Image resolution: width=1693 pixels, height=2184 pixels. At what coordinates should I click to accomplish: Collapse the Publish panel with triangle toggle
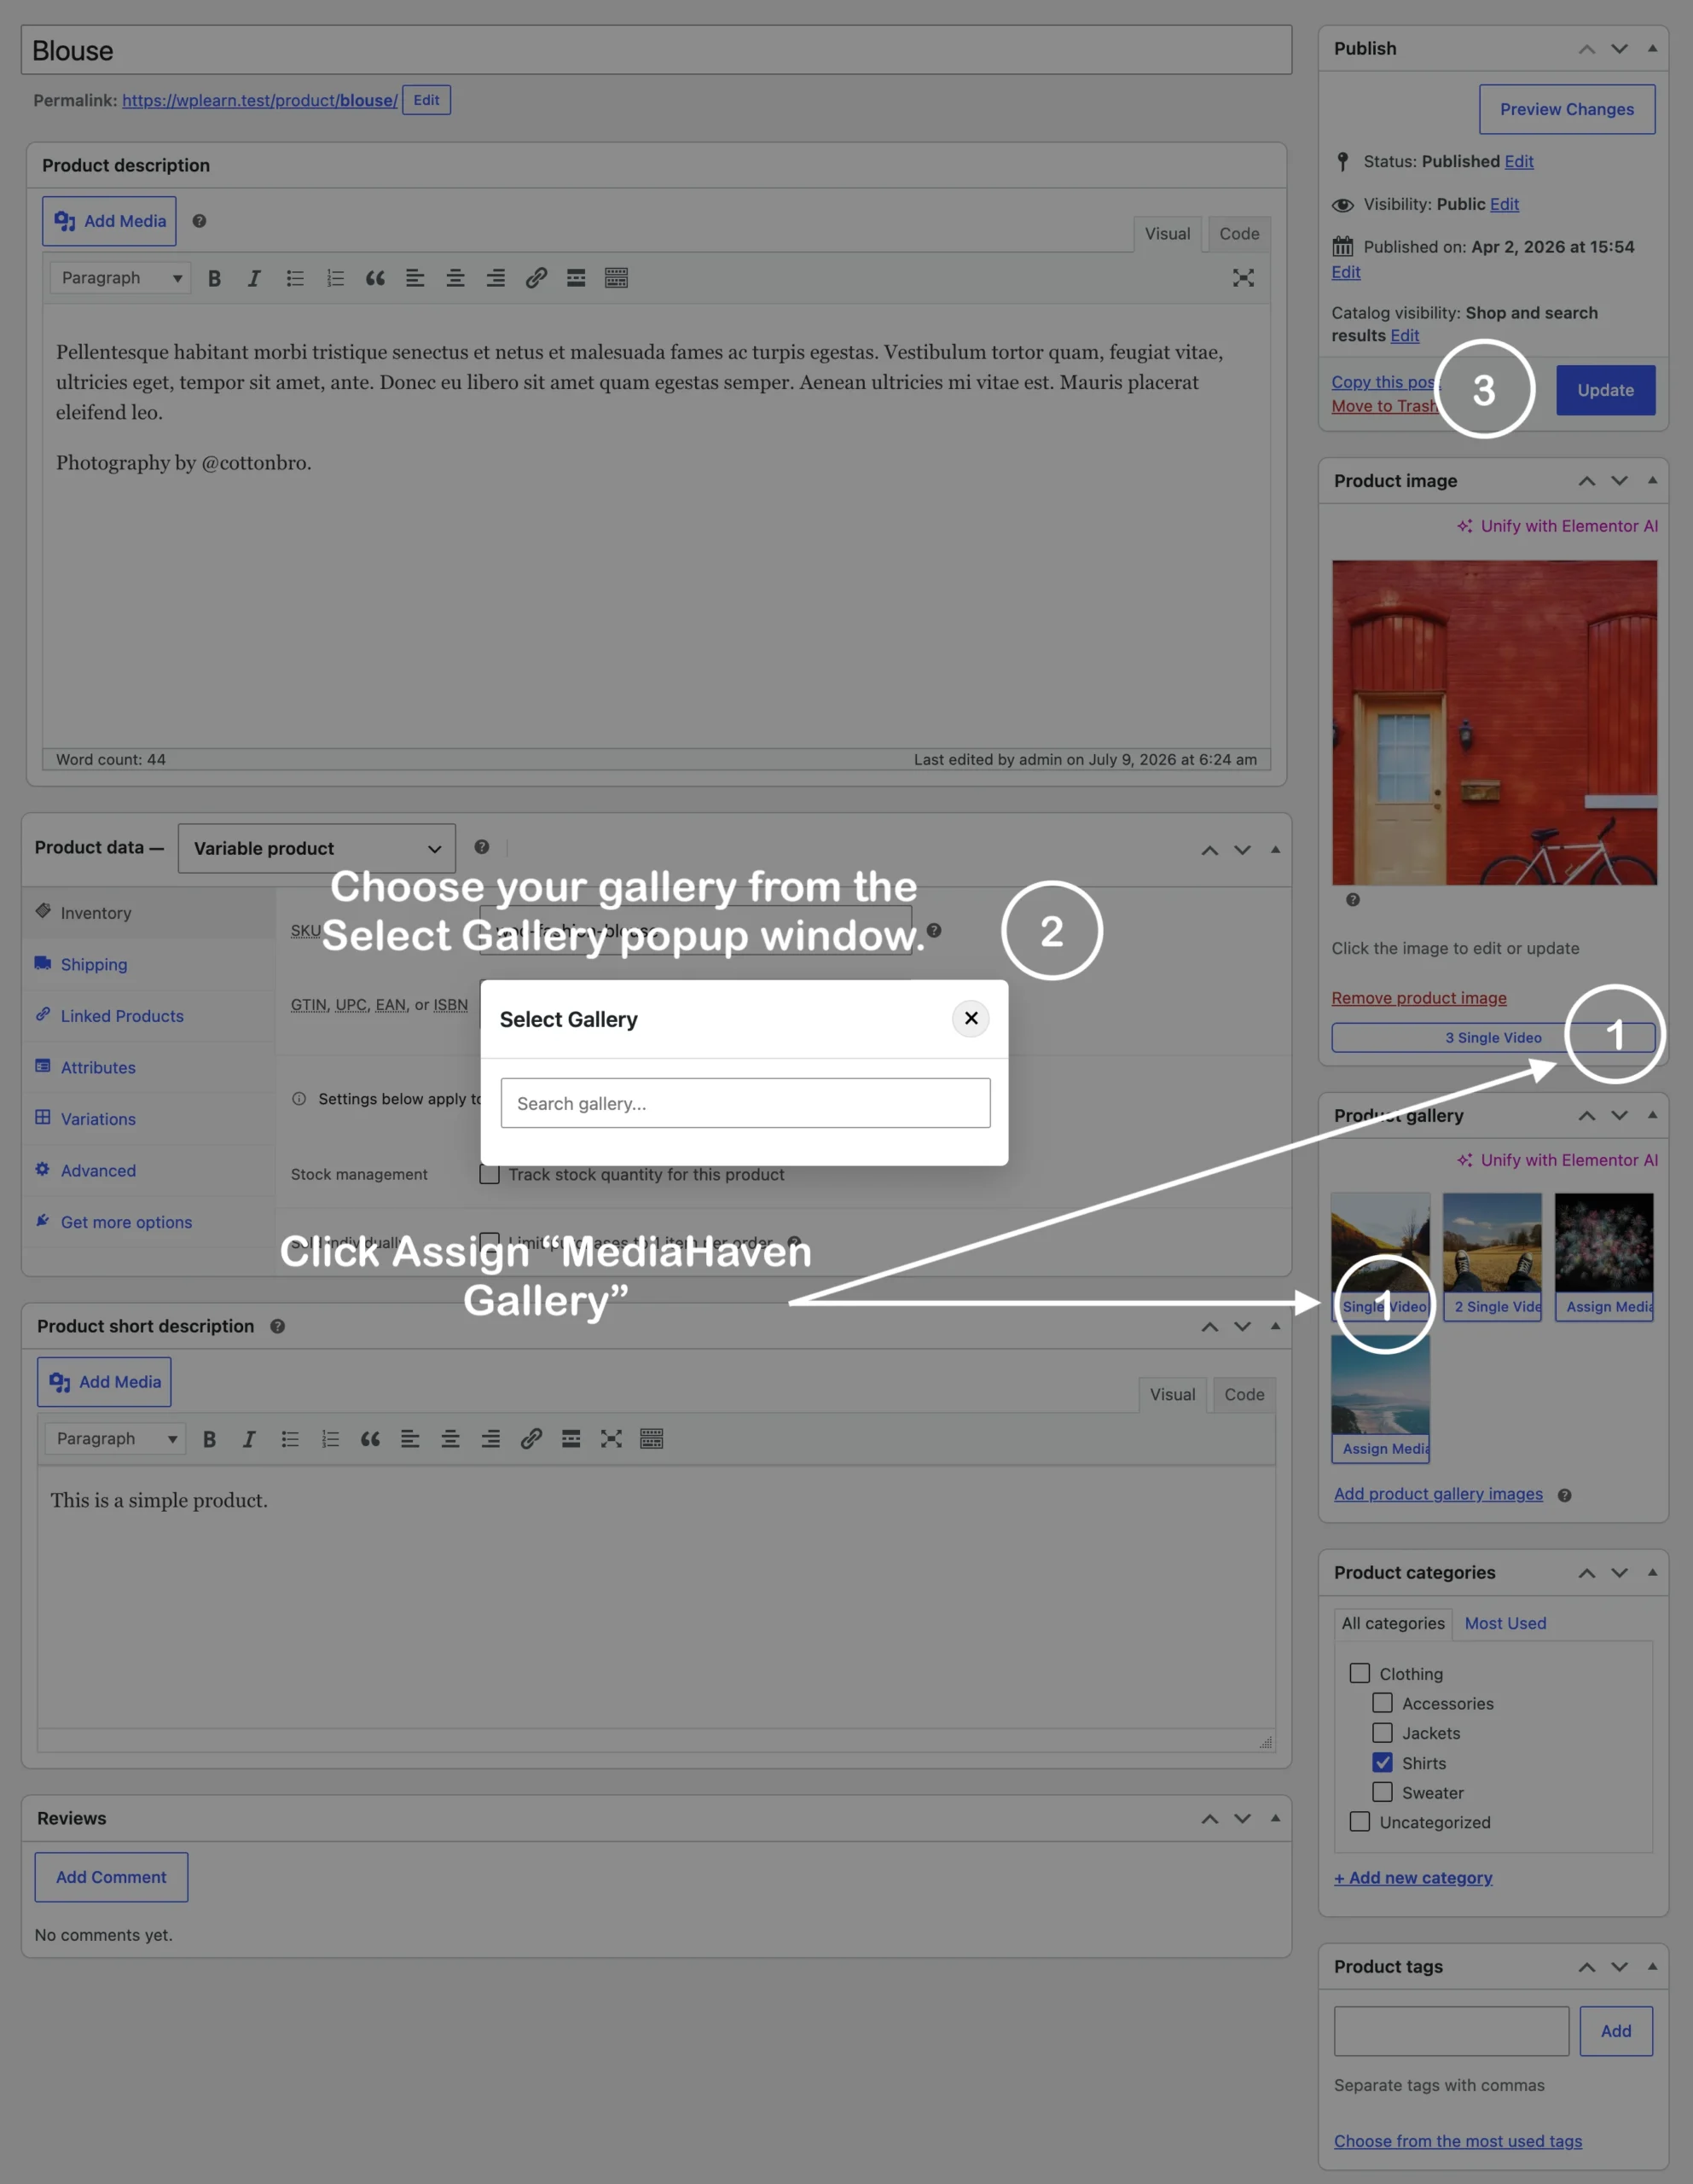(1652, 48)
